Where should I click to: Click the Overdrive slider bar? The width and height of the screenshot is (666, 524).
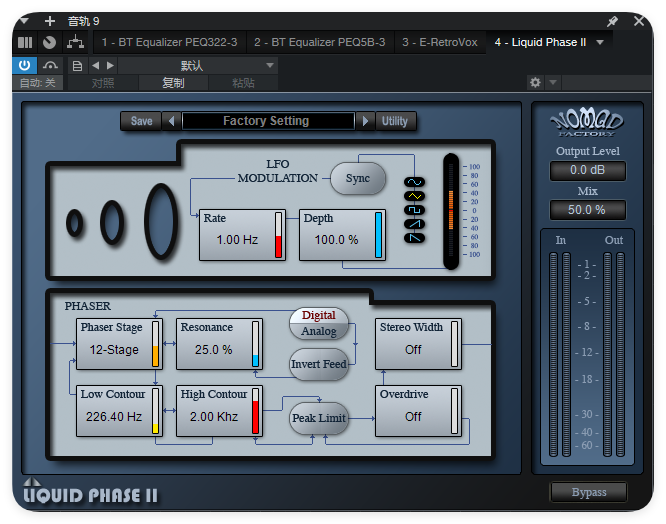[x=454, y=411]
